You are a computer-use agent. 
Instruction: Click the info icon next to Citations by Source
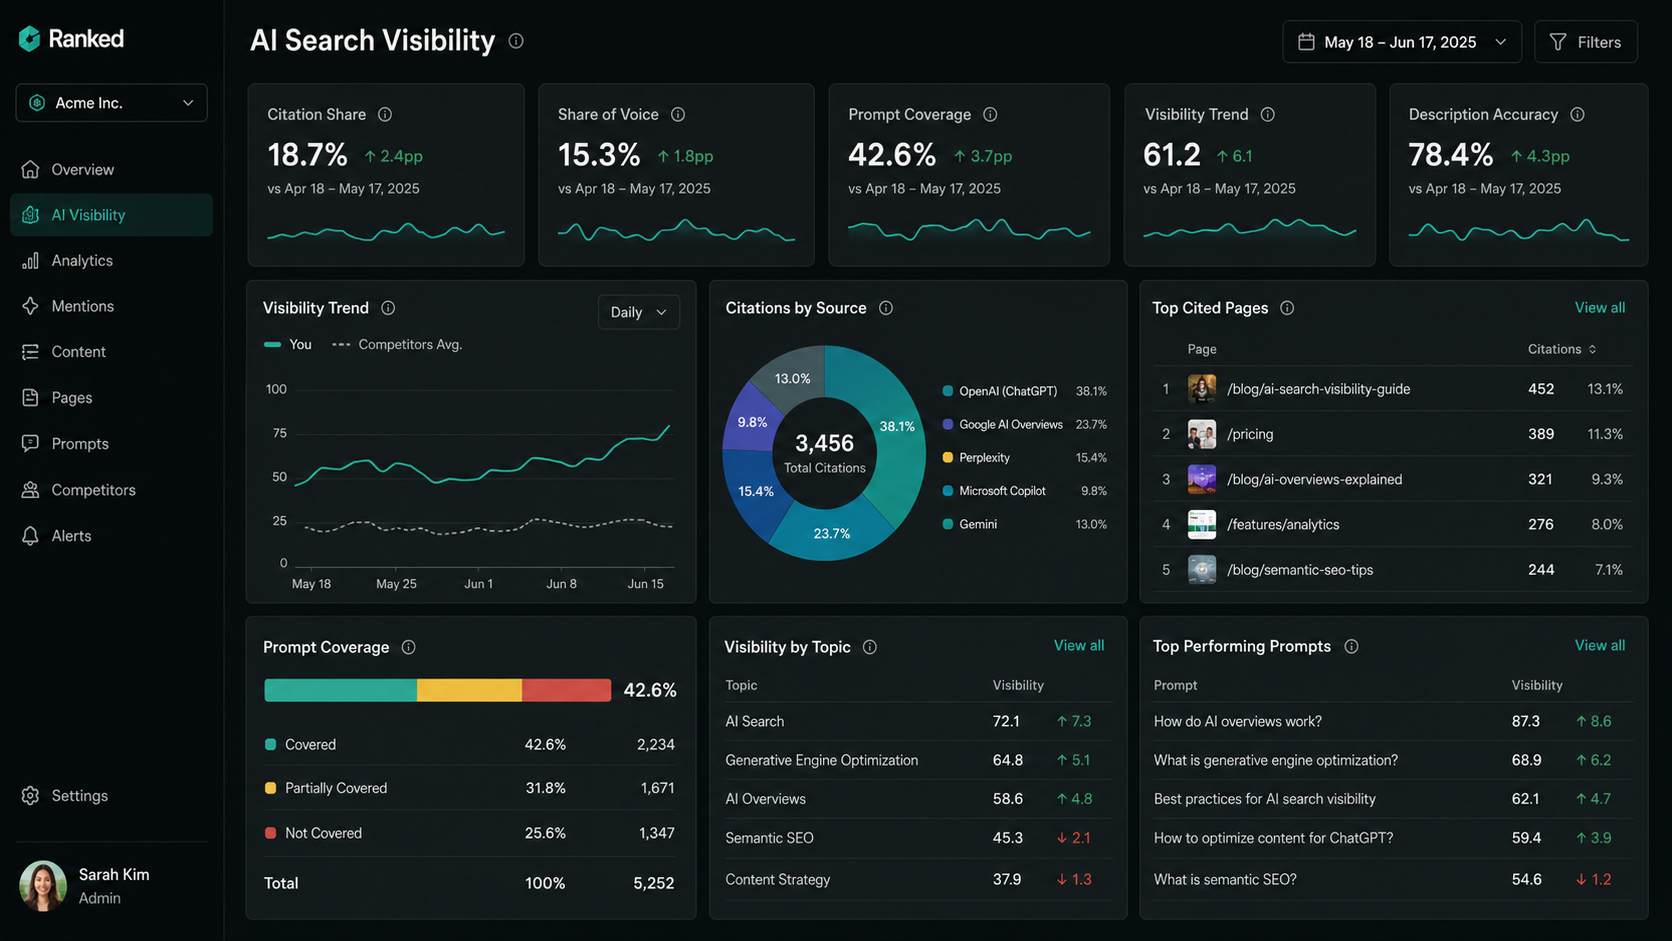click(886, 308)
